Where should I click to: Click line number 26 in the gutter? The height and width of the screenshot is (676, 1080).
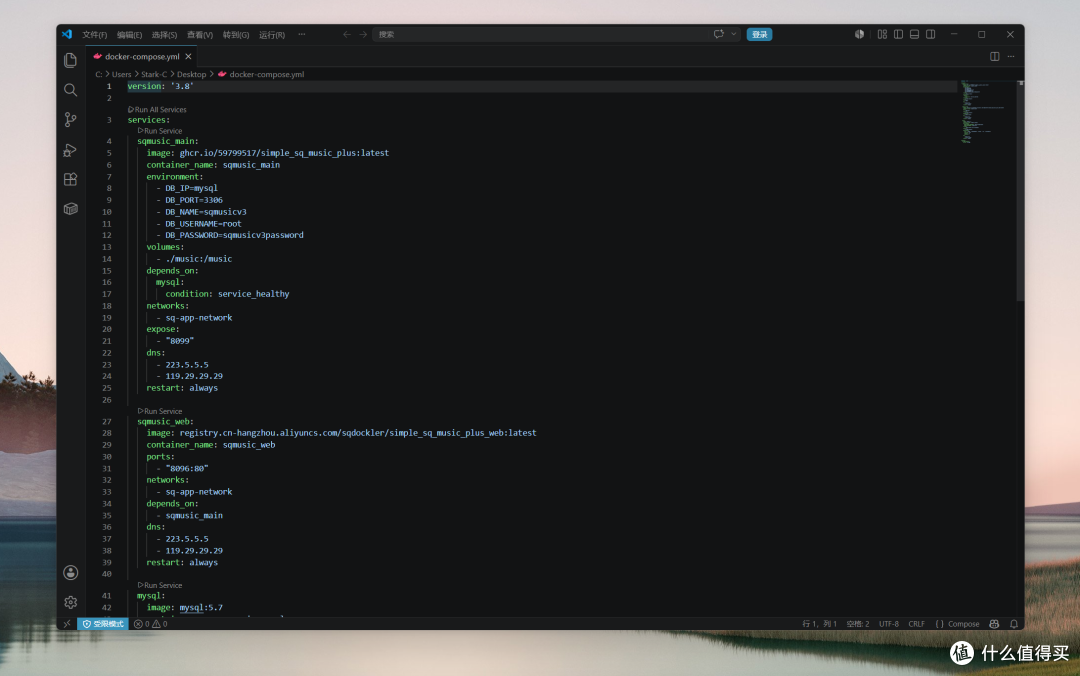click(107, 400)
